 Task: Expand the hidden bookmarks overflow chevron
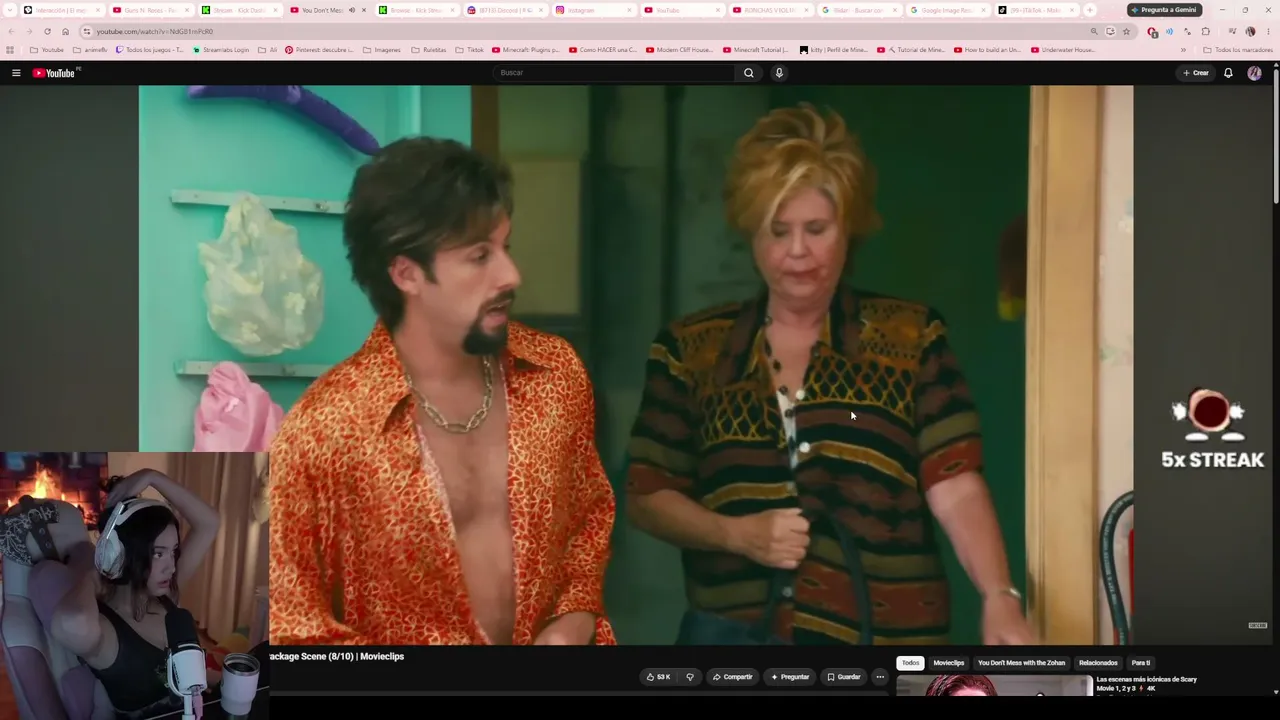click(x=1183, y=50)
